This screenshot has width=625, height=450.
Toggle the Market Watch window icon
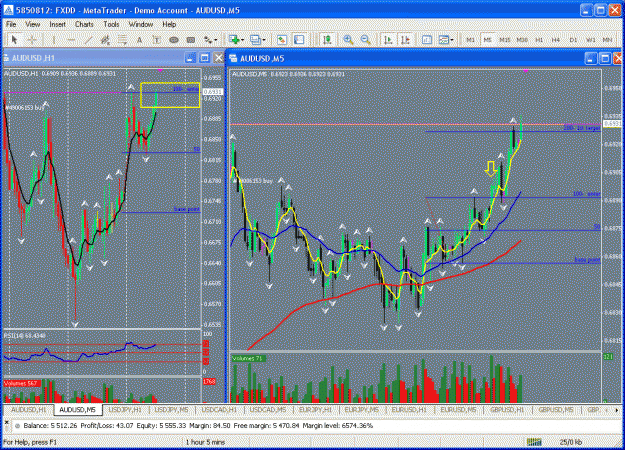[282, 40]
